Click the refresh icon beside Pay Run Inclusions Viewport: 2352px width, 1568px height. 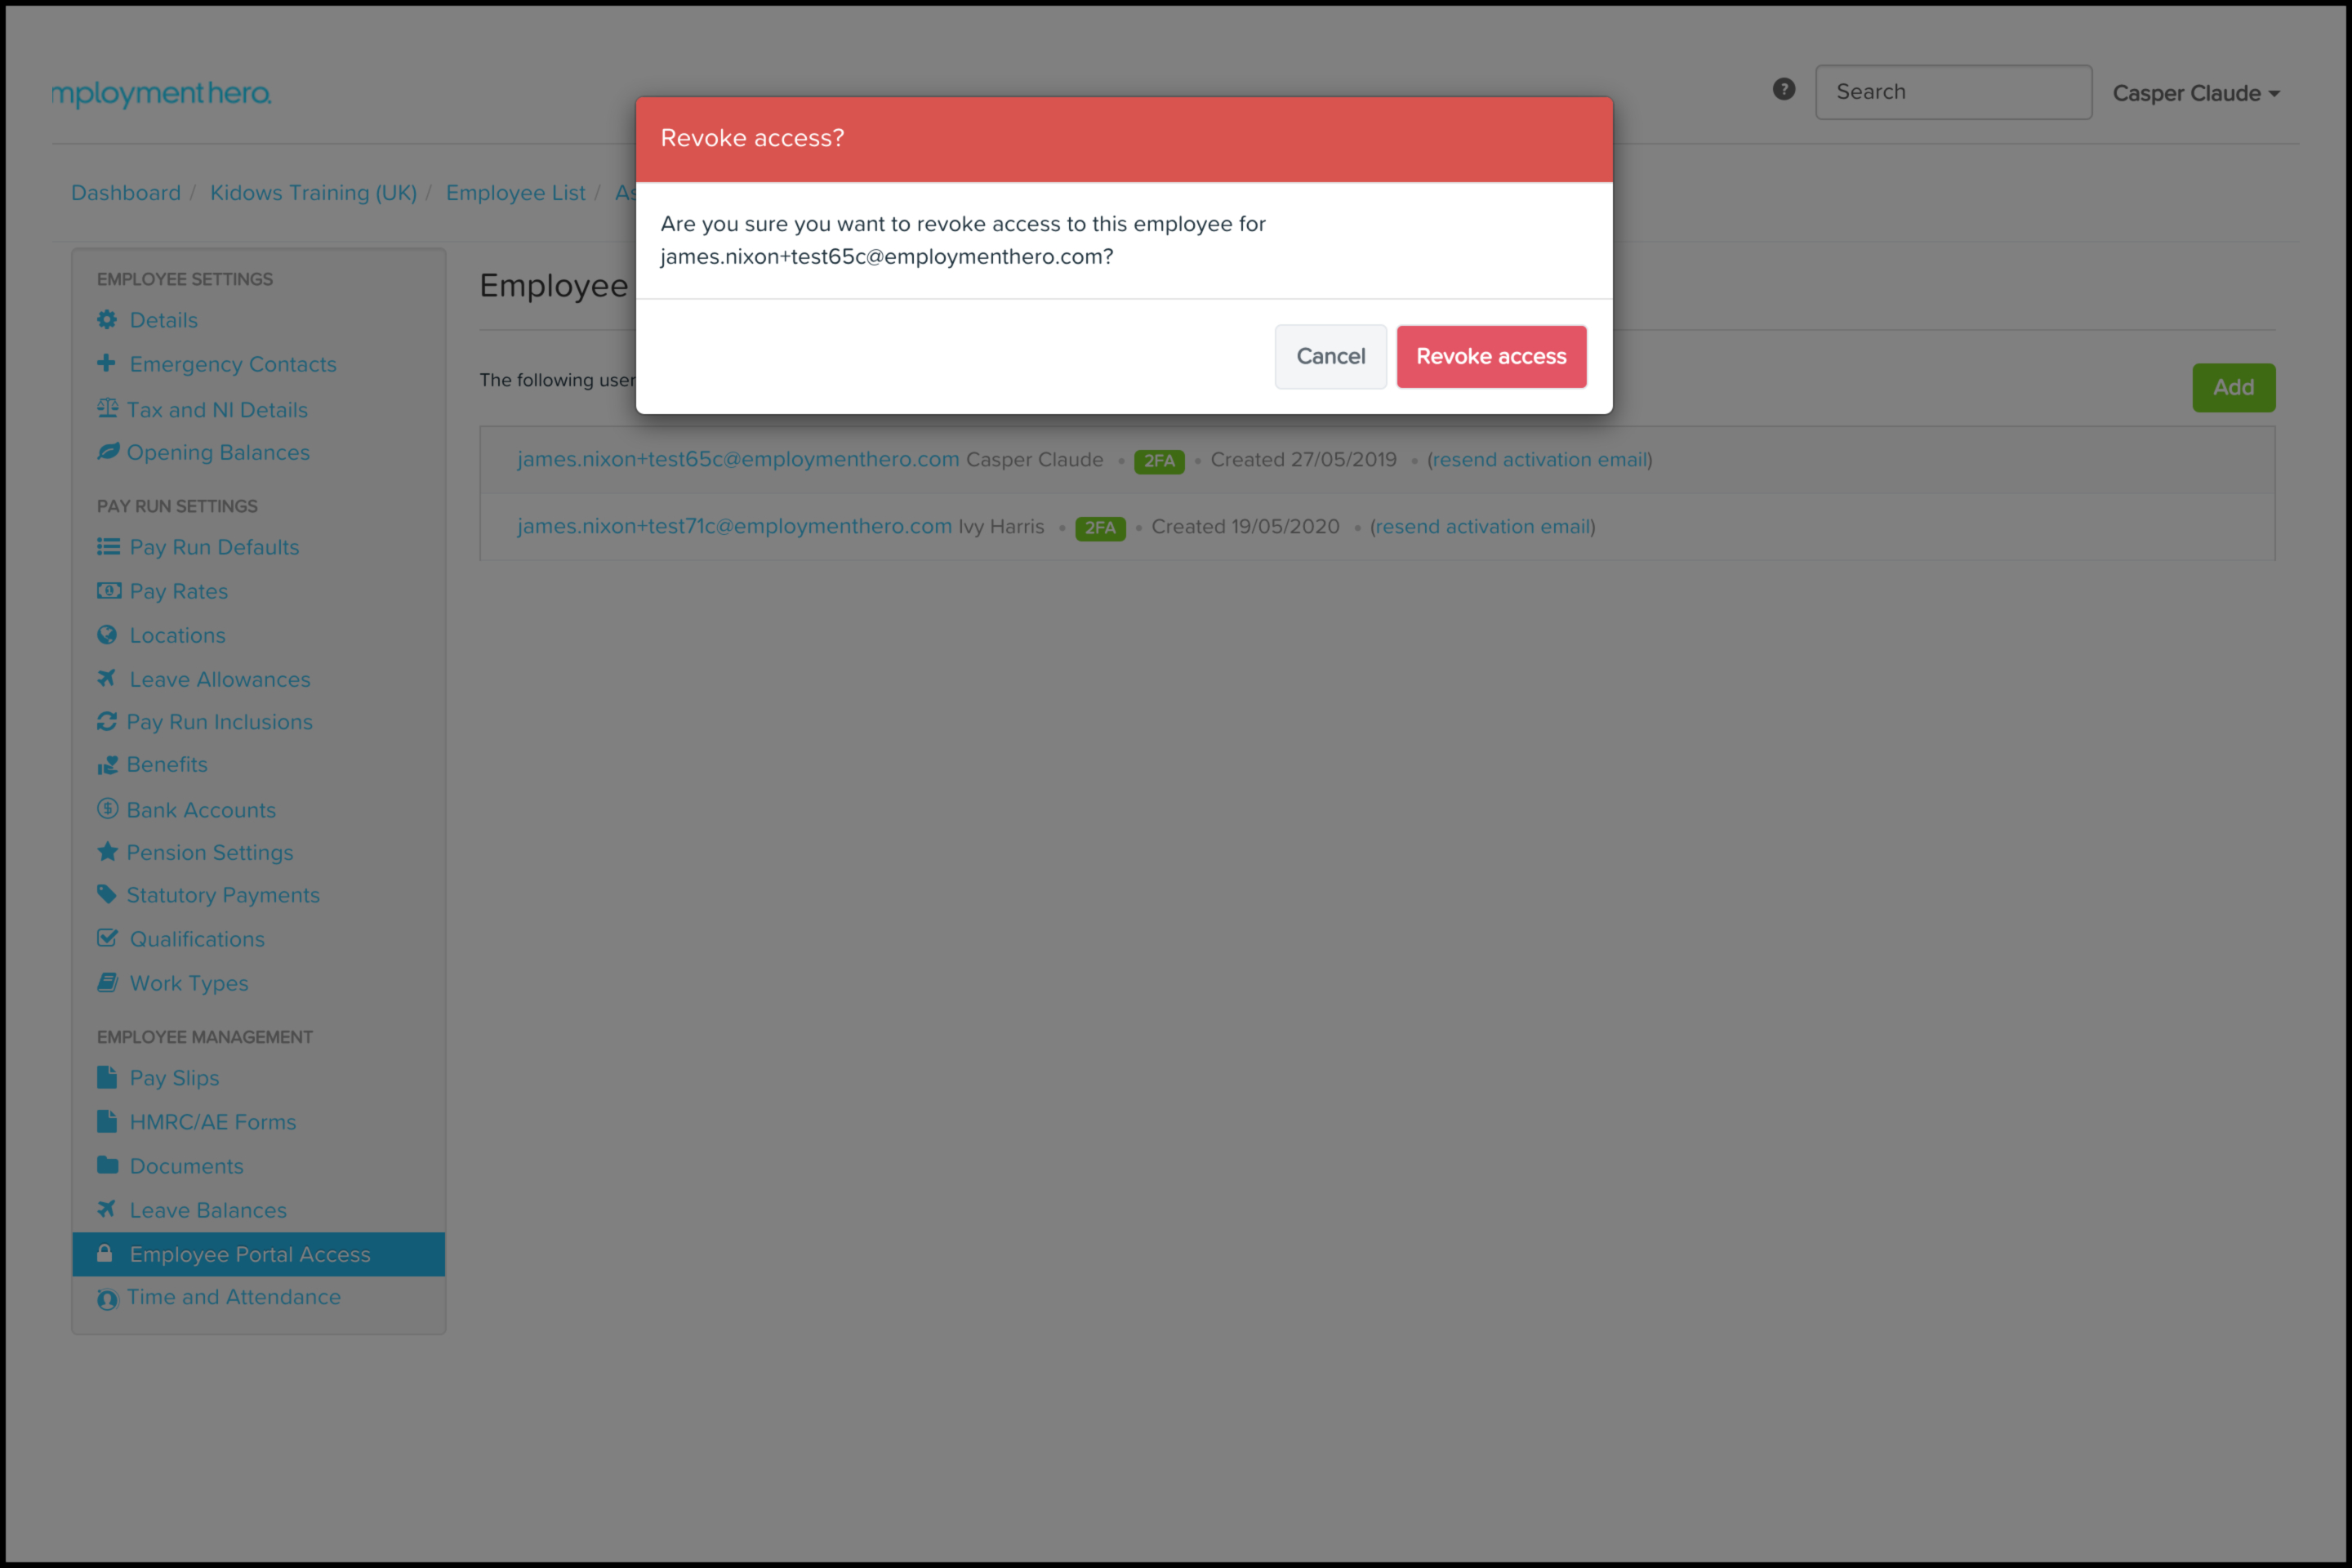107,721
